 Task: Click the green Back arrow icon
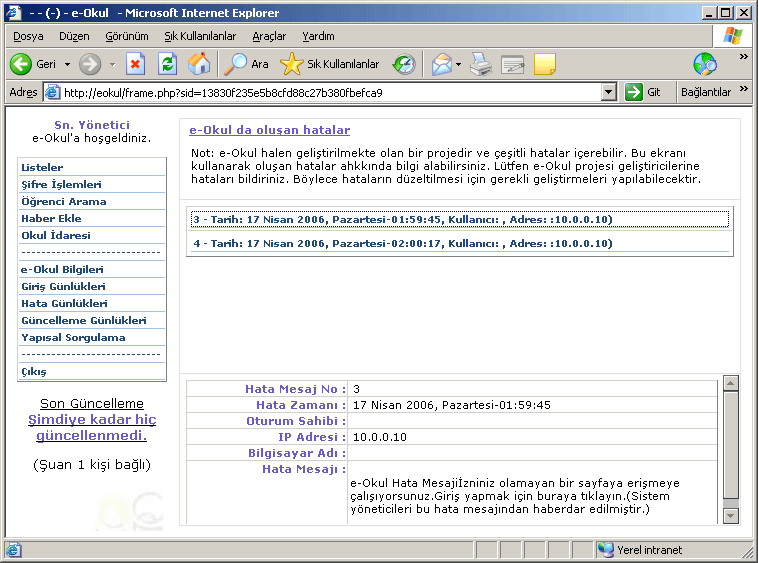click(21, 64)
